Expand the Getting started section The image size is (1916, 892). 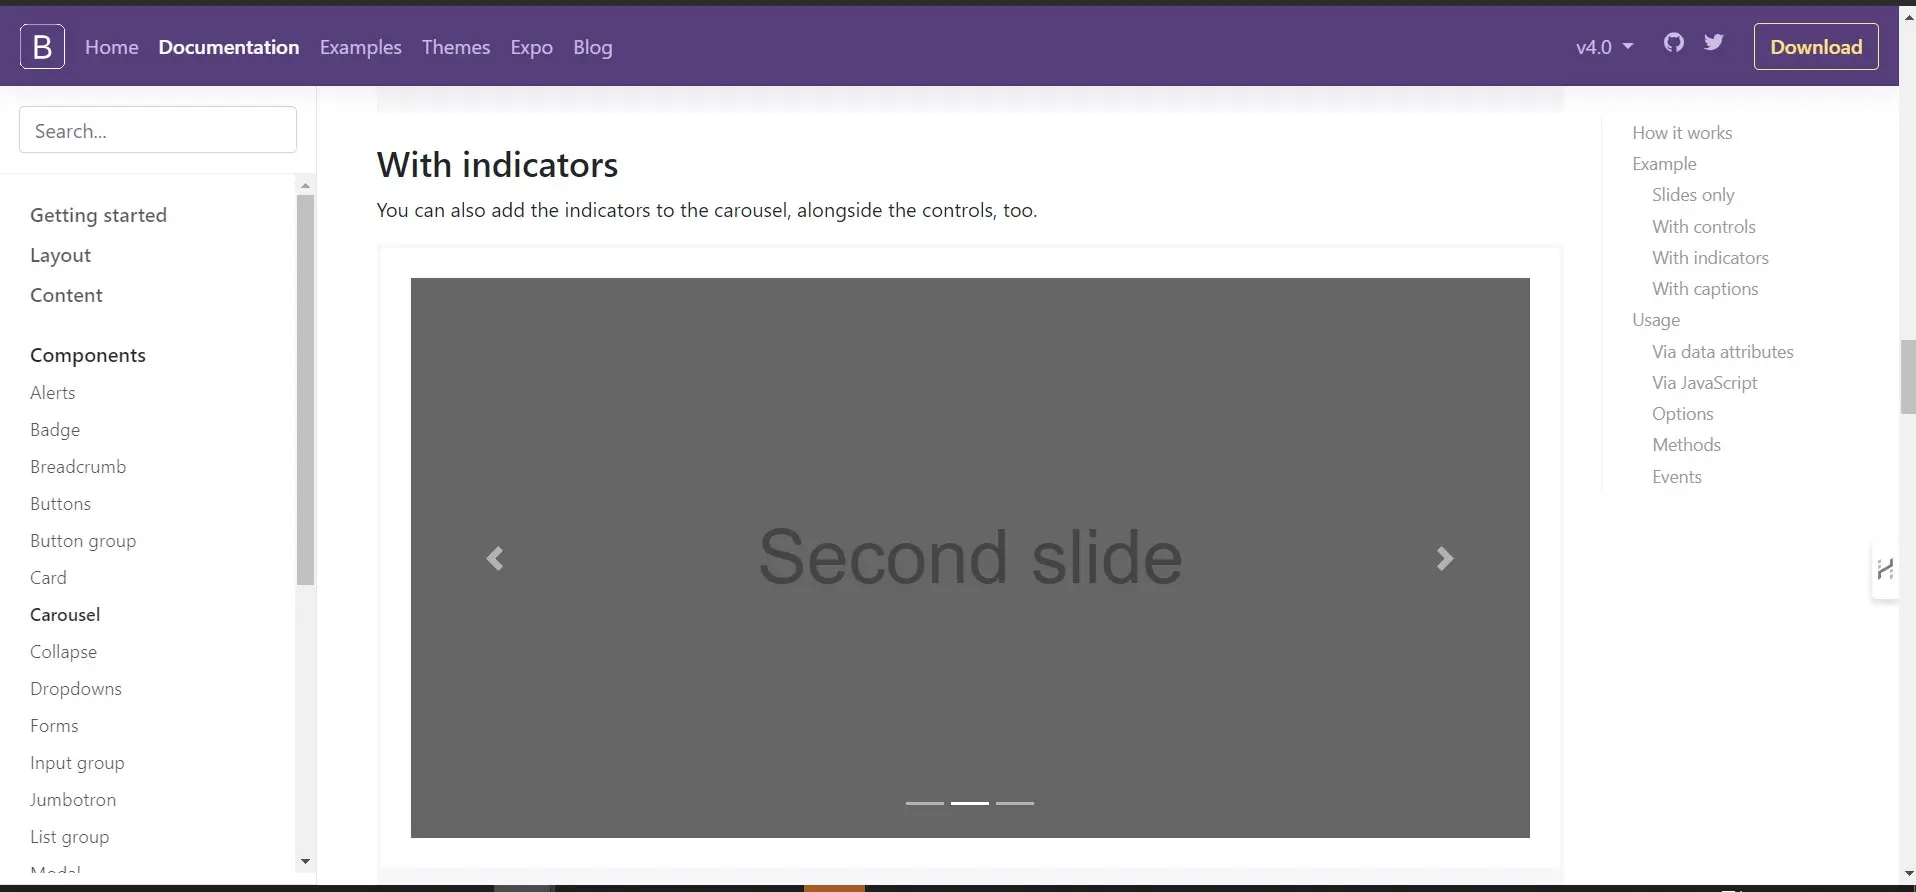(x=98, y=215)
